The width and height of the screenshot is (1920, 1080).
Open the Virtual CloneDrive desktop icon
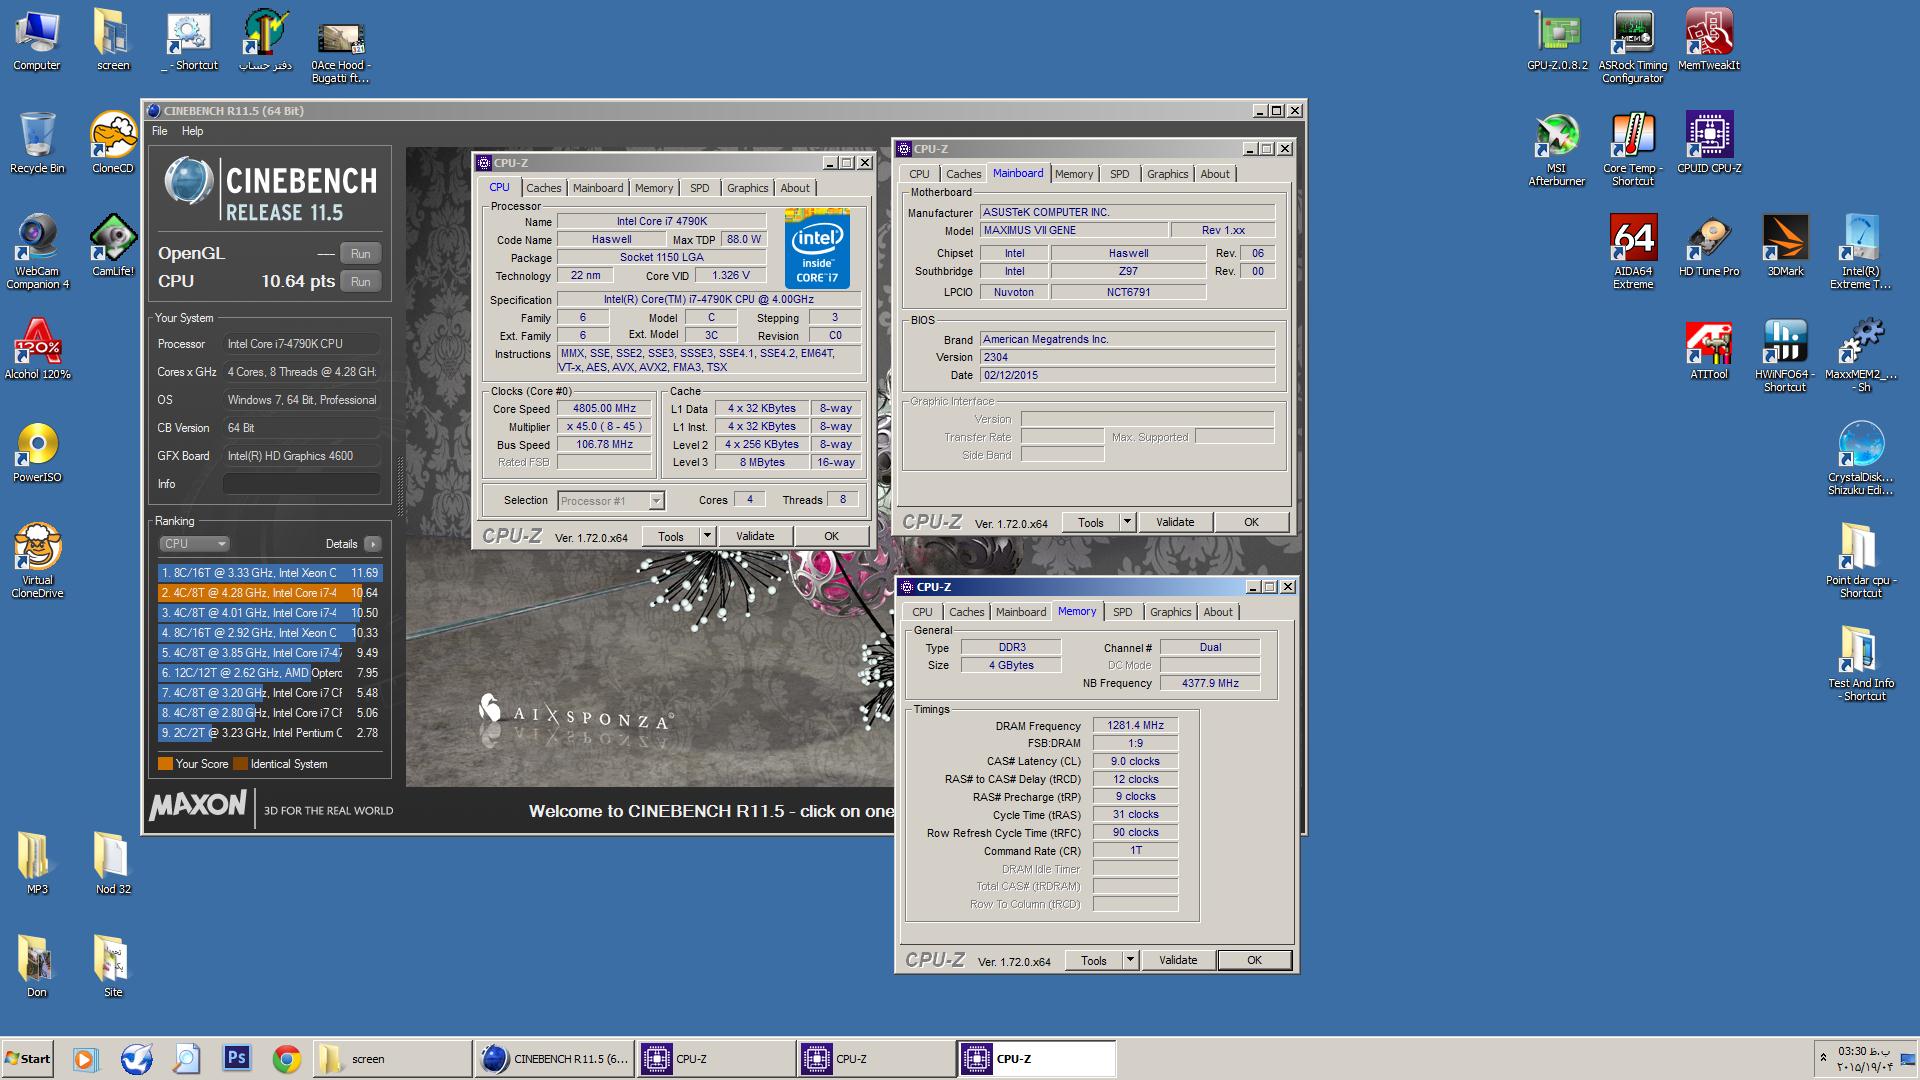(x=37, y=560)
